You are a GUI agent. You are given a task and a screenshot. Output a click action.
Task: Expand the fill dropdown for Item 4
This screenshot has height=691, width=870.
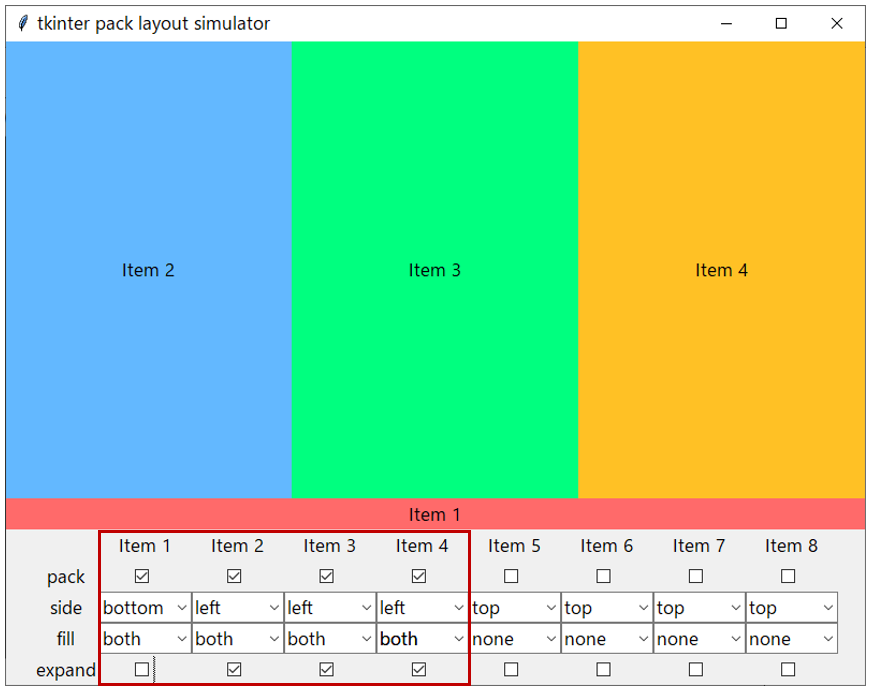click(x=422, y=639)
